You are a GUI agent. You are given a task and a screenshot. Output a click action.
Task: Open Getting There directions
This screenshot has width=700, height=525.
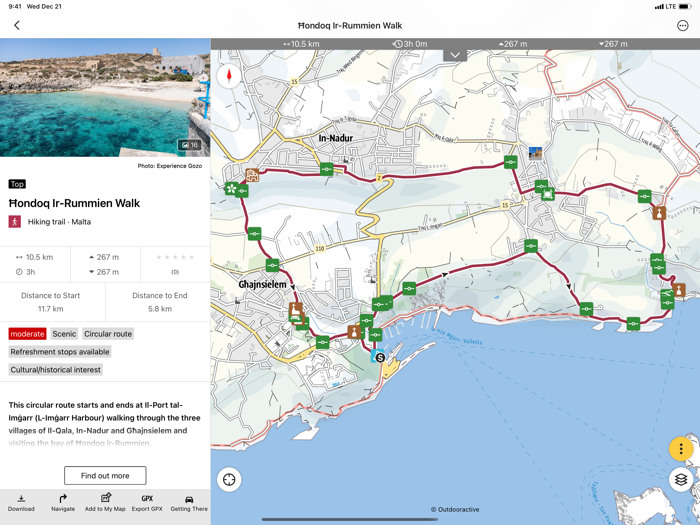pyautogui.click(x=189, y=503)
